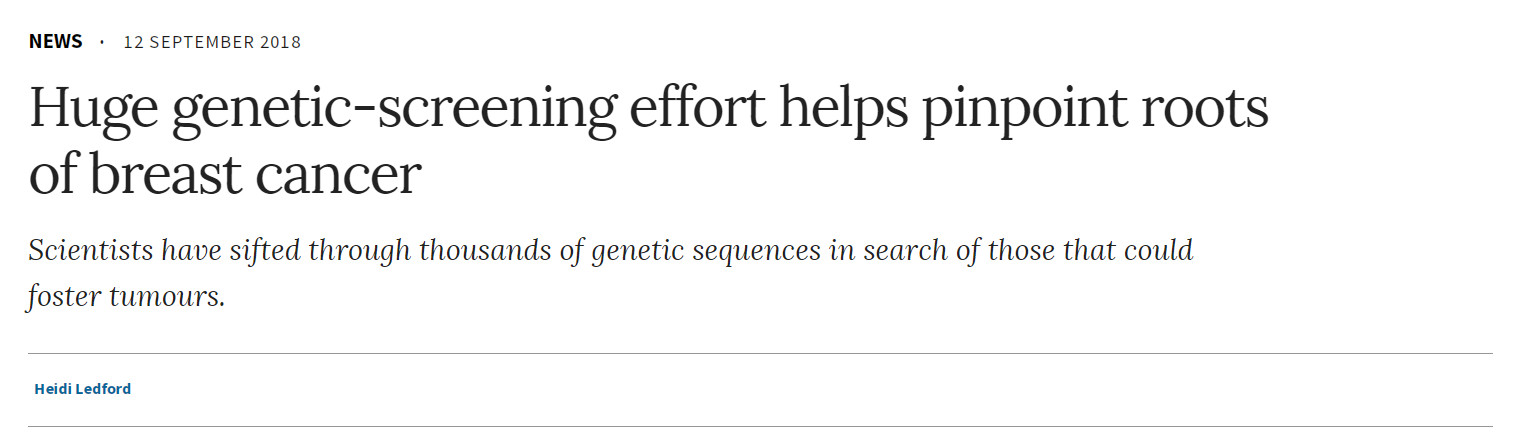Click the word "could" ending the subtitle's first line
The image size is (1538, 446).
pyautogui.click(x=1160, y=250)
